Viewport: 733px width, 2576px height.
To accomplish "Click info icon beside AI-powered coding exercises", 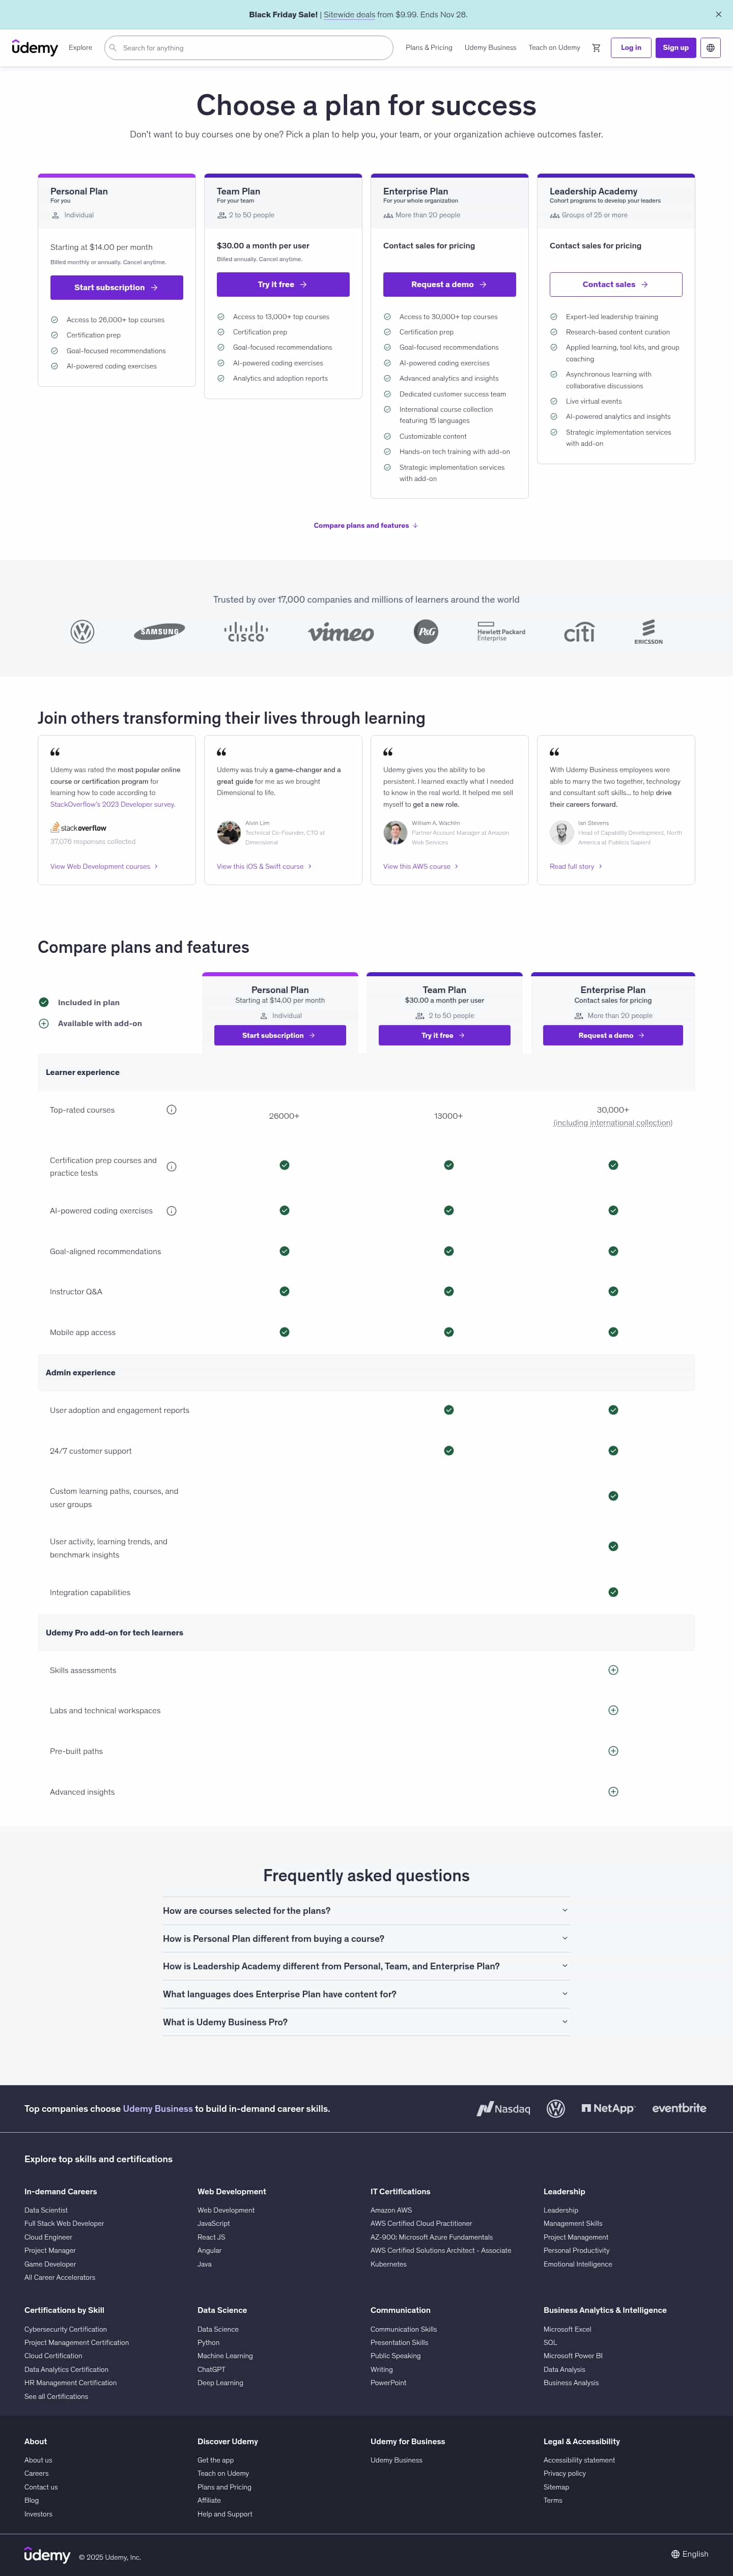I will [x=171, y=1211].
